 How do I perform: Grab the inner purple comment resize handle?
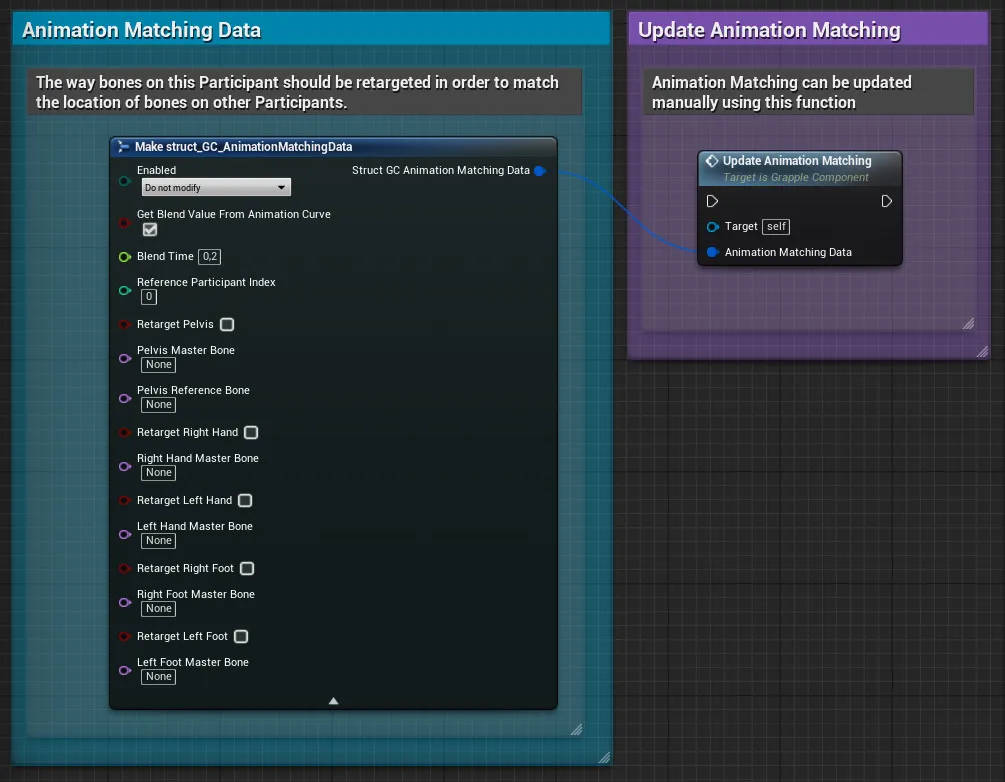[968, 324]
